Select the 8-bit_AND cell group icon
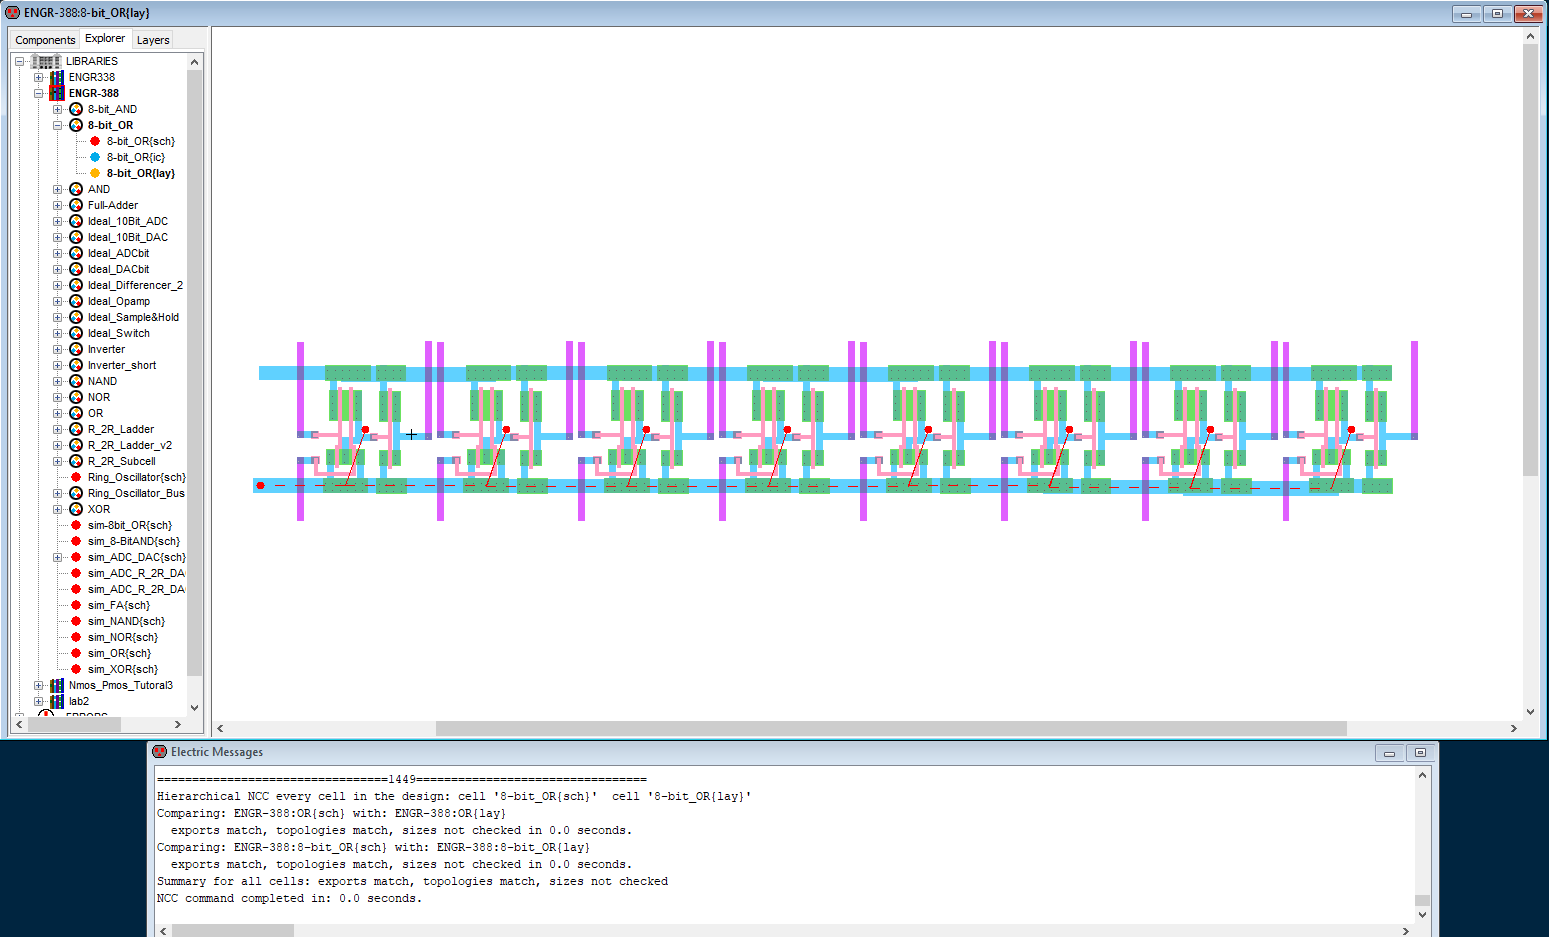 click(x=76, y=109)
